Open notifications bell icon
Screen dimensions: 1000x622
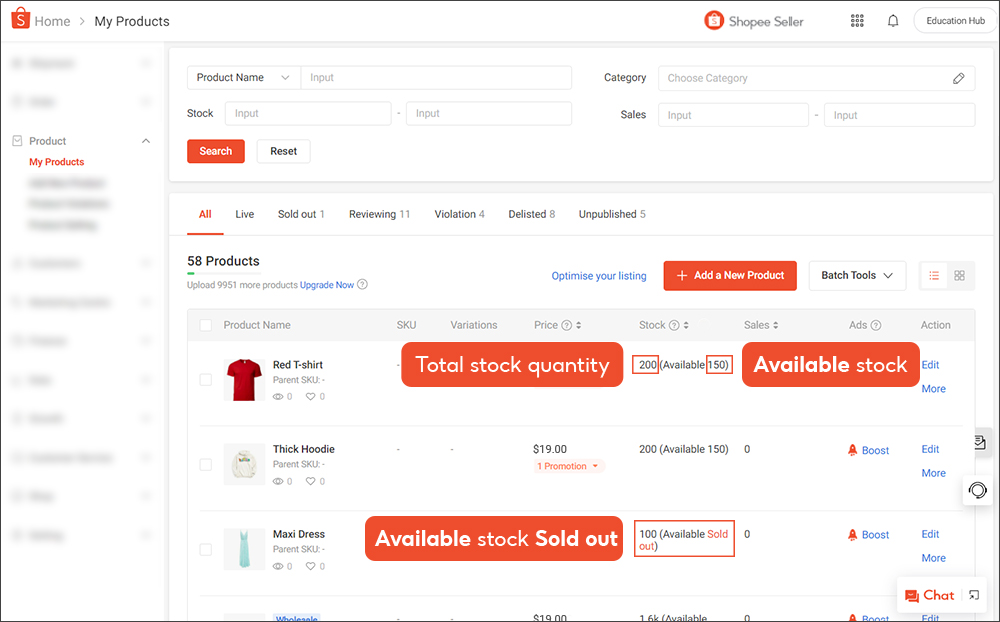[893, 21]
